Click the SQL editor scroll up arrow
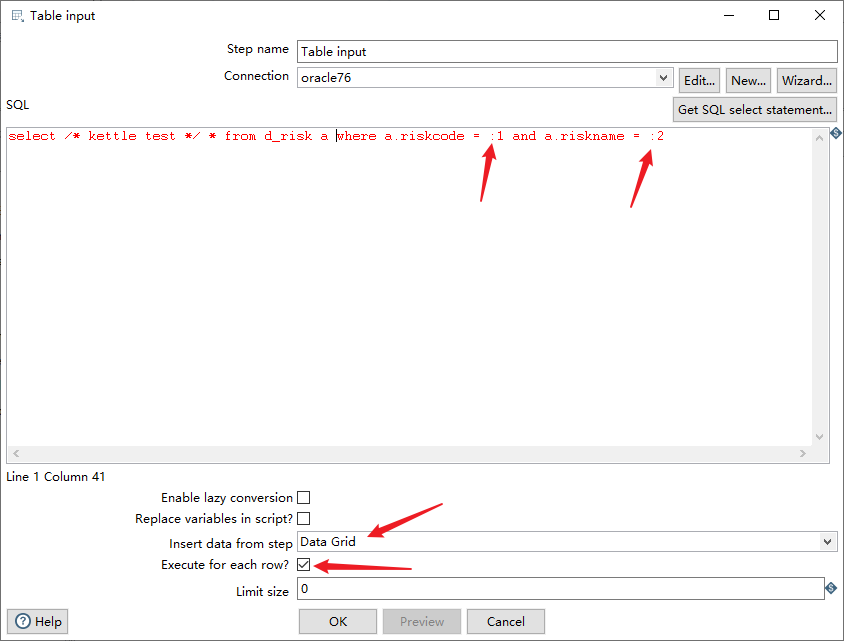Screen dimensions: 844x641 tap(820, 138)
